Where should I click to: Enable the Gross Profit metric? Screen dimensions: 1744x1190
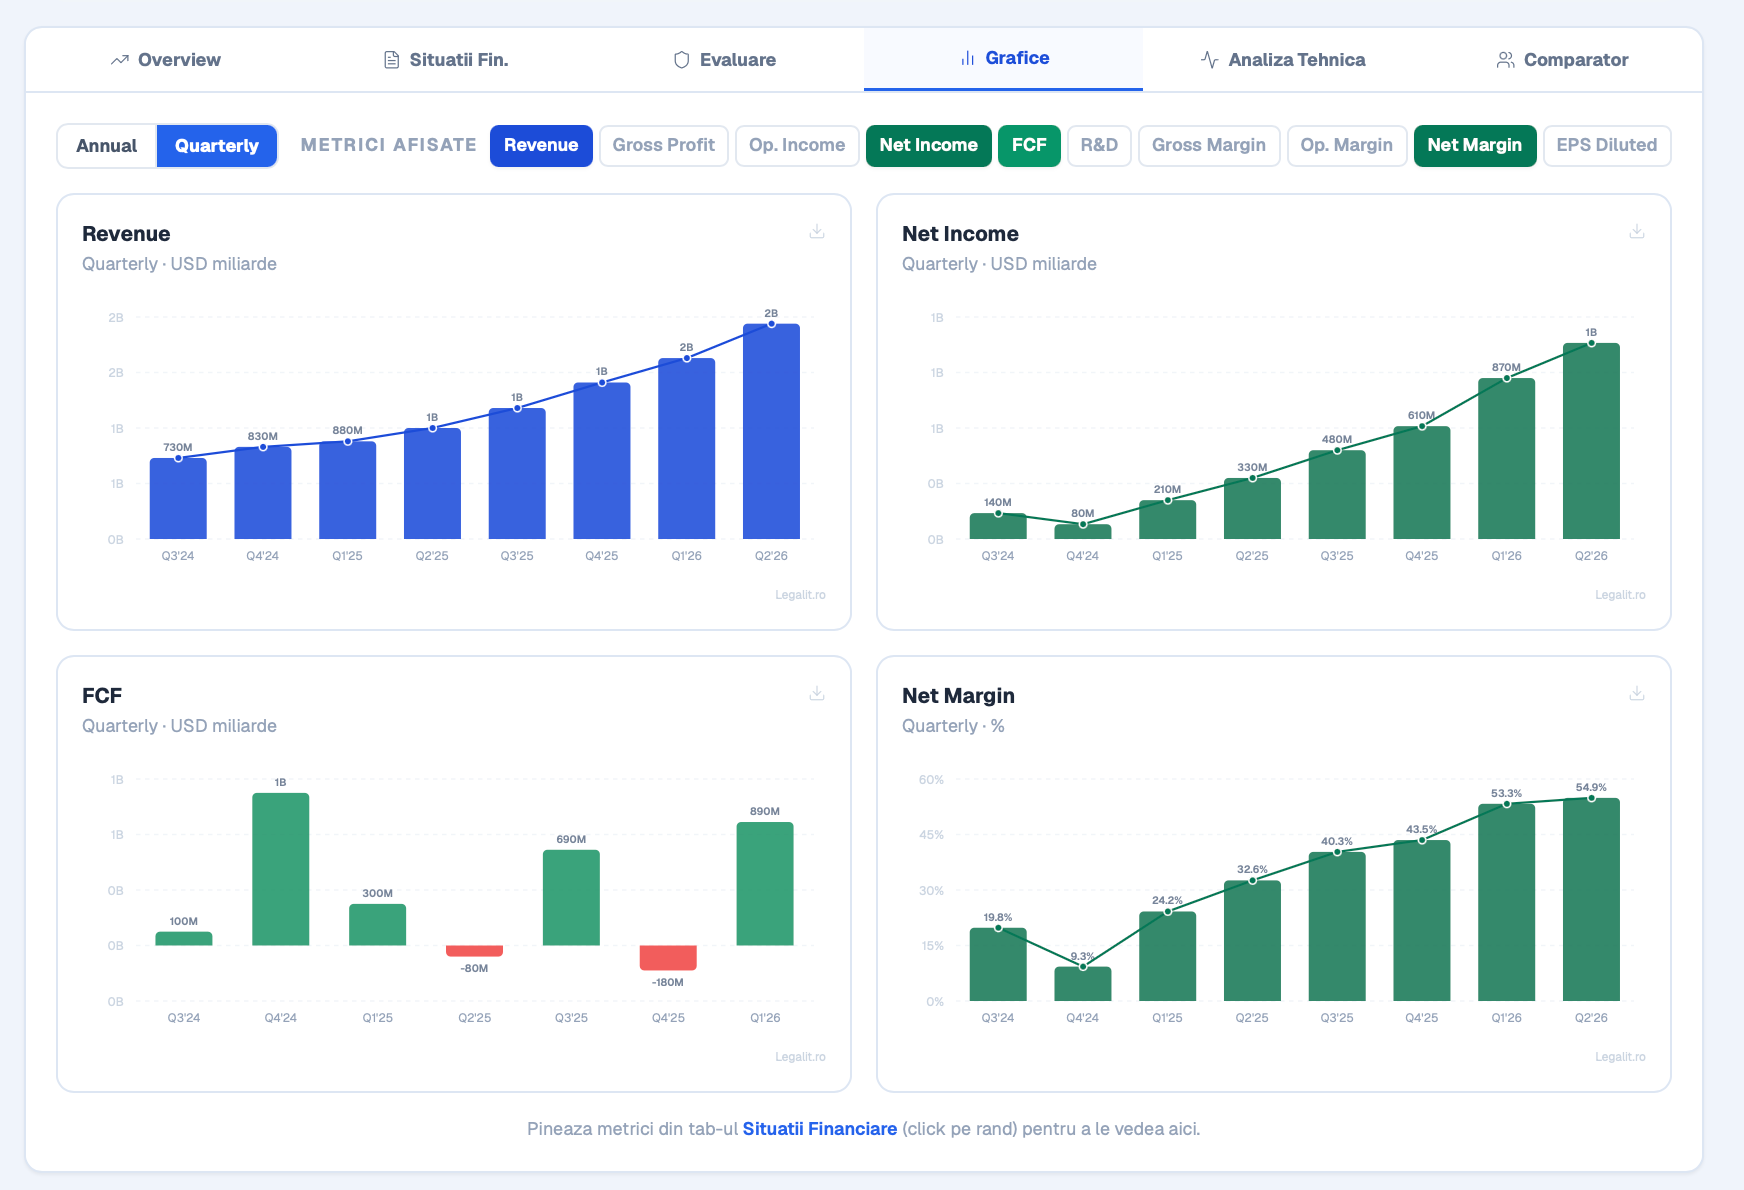point(664,146)
